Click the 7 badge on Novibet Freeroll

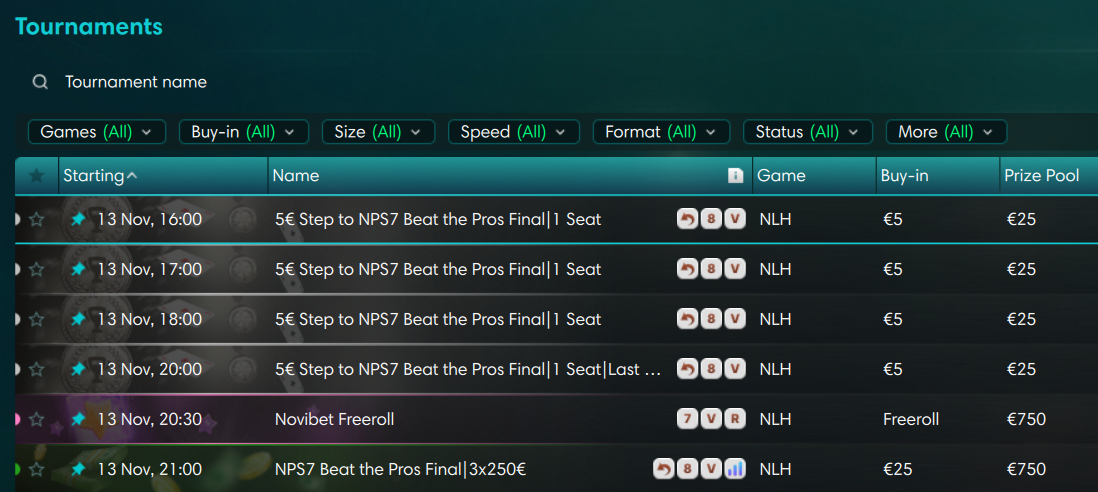point(687,419)
